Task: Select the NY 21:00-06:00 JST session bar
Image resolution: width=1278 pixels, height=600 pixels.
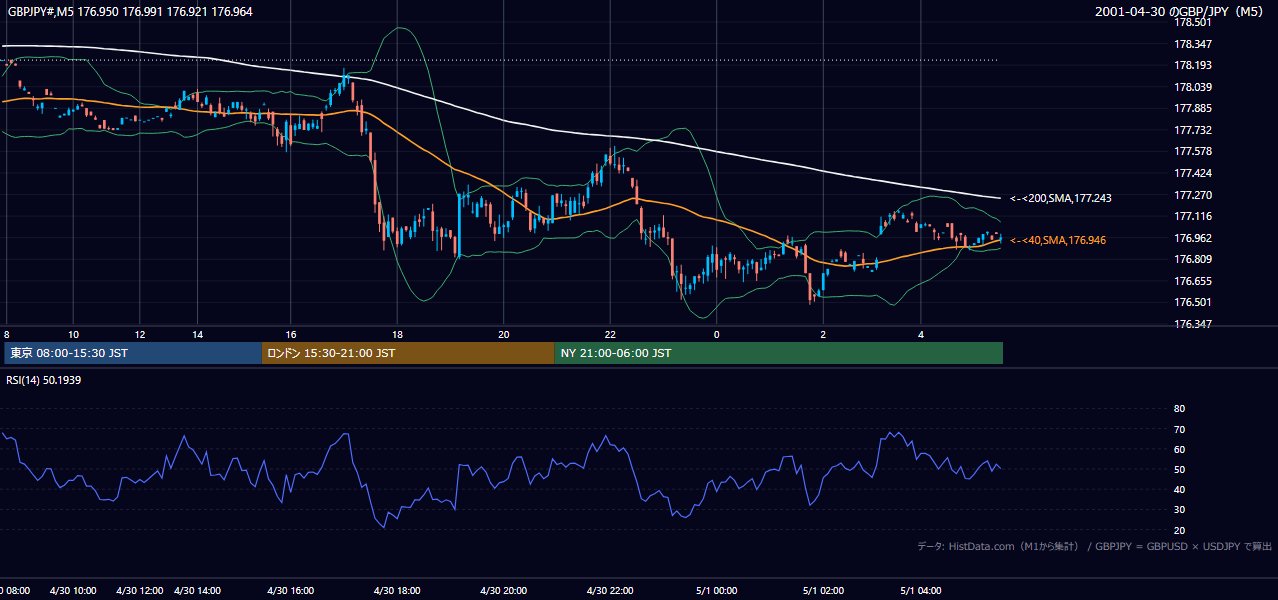Action: 779,353
